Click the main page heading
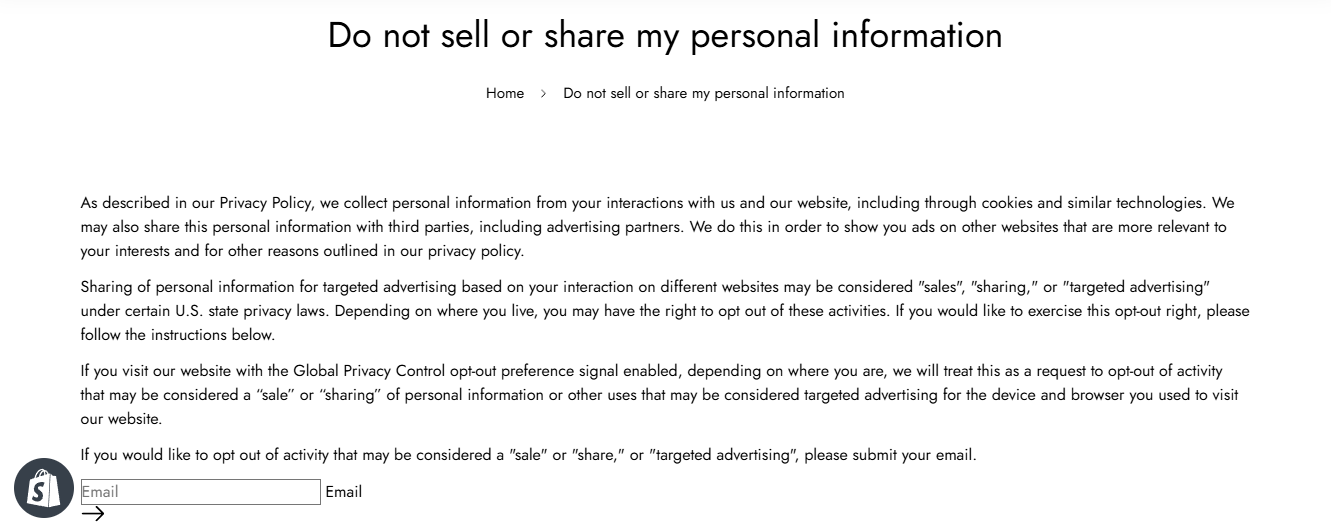This screenshot has height=530, width=1331. pos(665,35)
